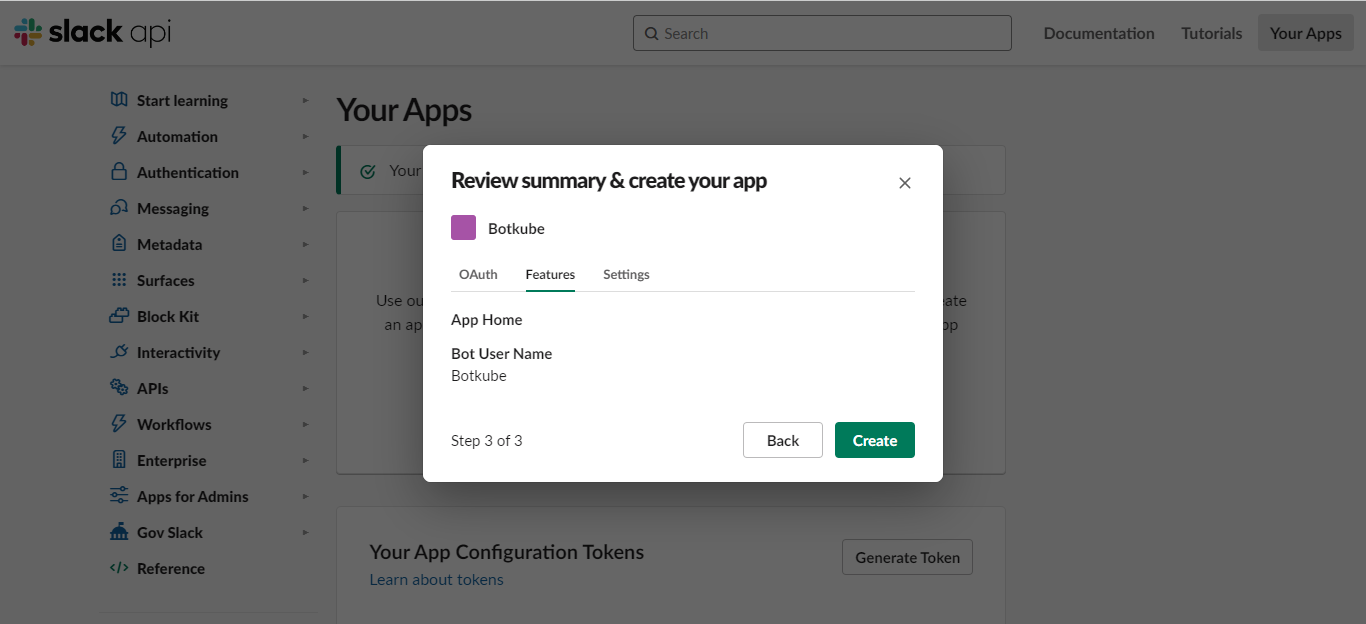The height and width of the screenshot is (624, 1366).
Task: Click the Messaging chat icon
Action: [x=119, y=208]
